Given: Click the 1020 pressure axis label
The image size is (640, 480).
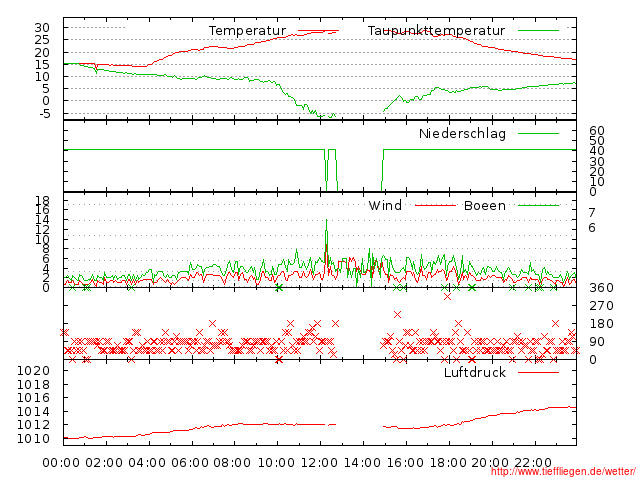Looking at the screenshot, I should (33, 371).
